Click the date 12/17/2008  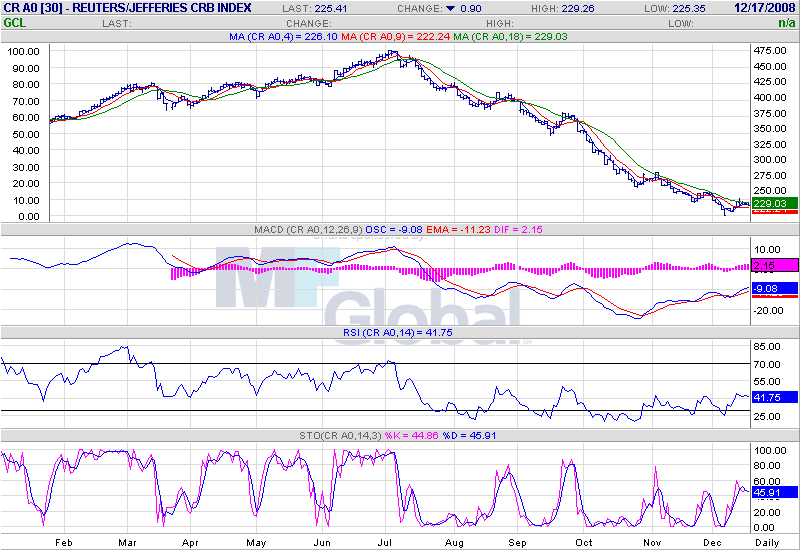764,8
